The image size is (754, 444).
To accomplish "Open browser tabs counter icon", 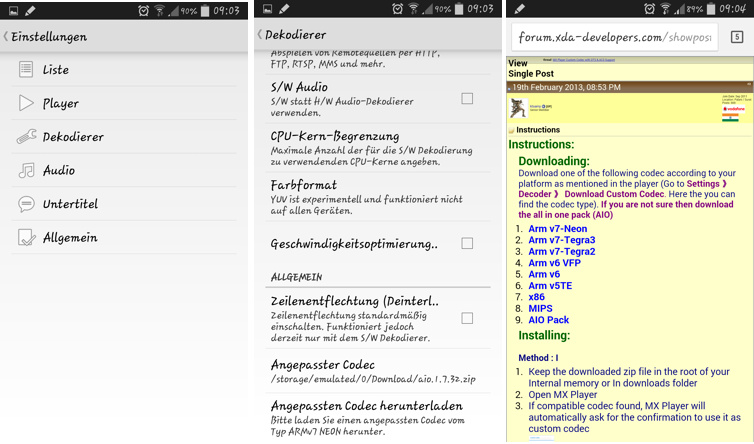I will (x=736, y=38).
